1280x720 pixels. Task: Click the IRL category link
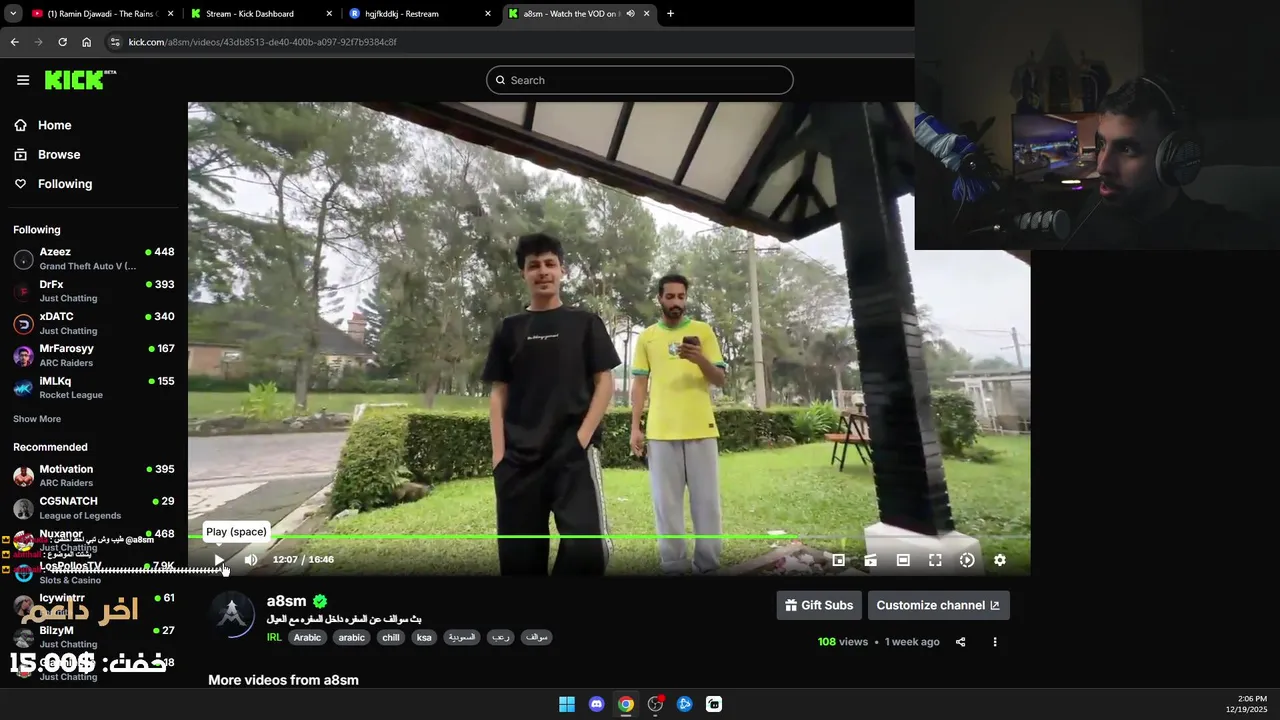click(x=274, y=637)
